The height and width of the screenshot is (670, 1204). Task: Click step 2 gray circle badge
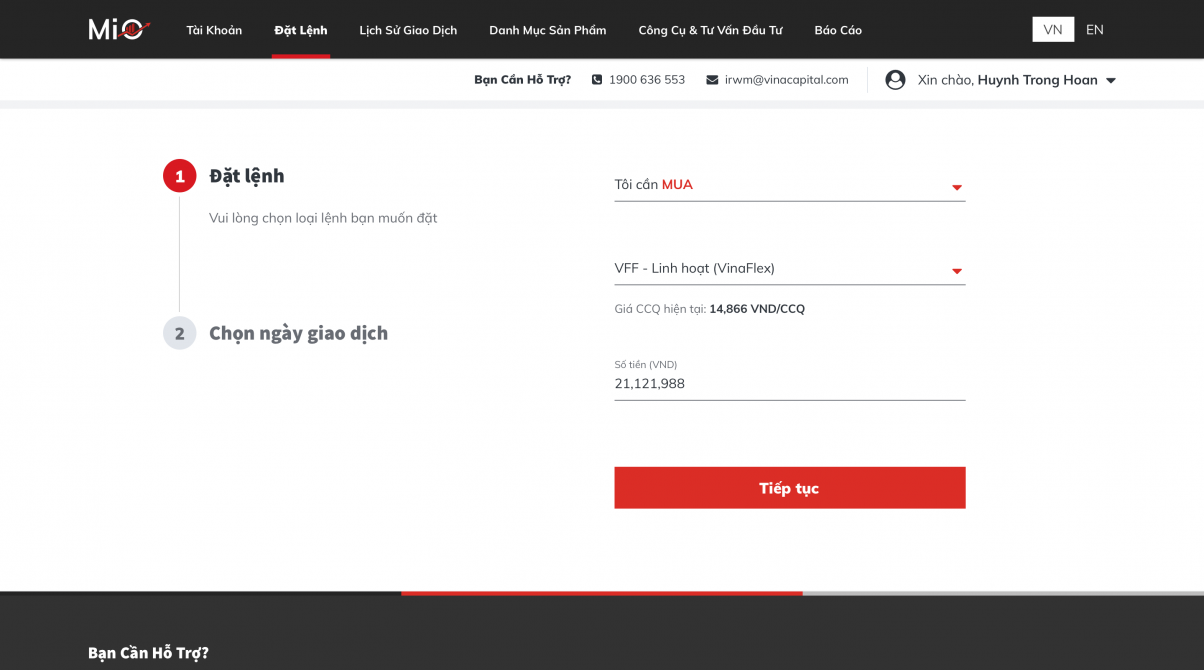pyautogui.click(x=180, y=333)
